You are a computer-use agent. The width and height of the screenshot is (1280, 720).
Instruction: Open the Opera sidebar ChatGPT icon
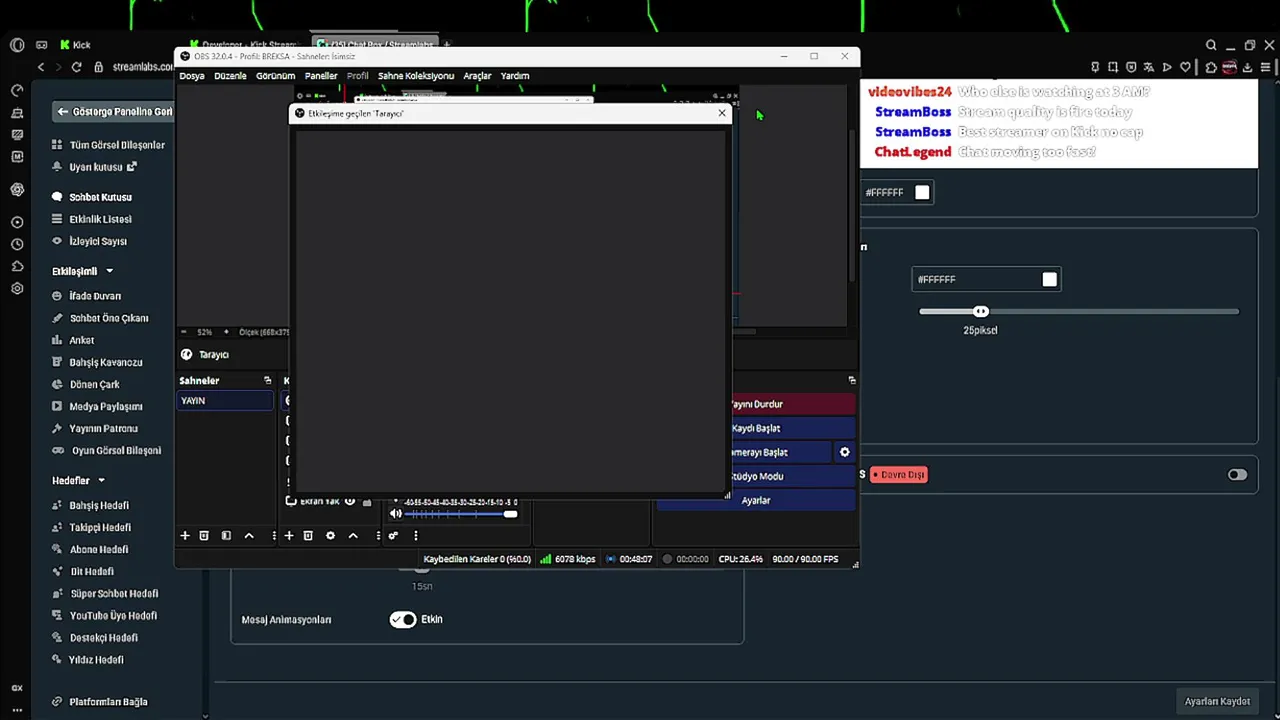[17, 189]
